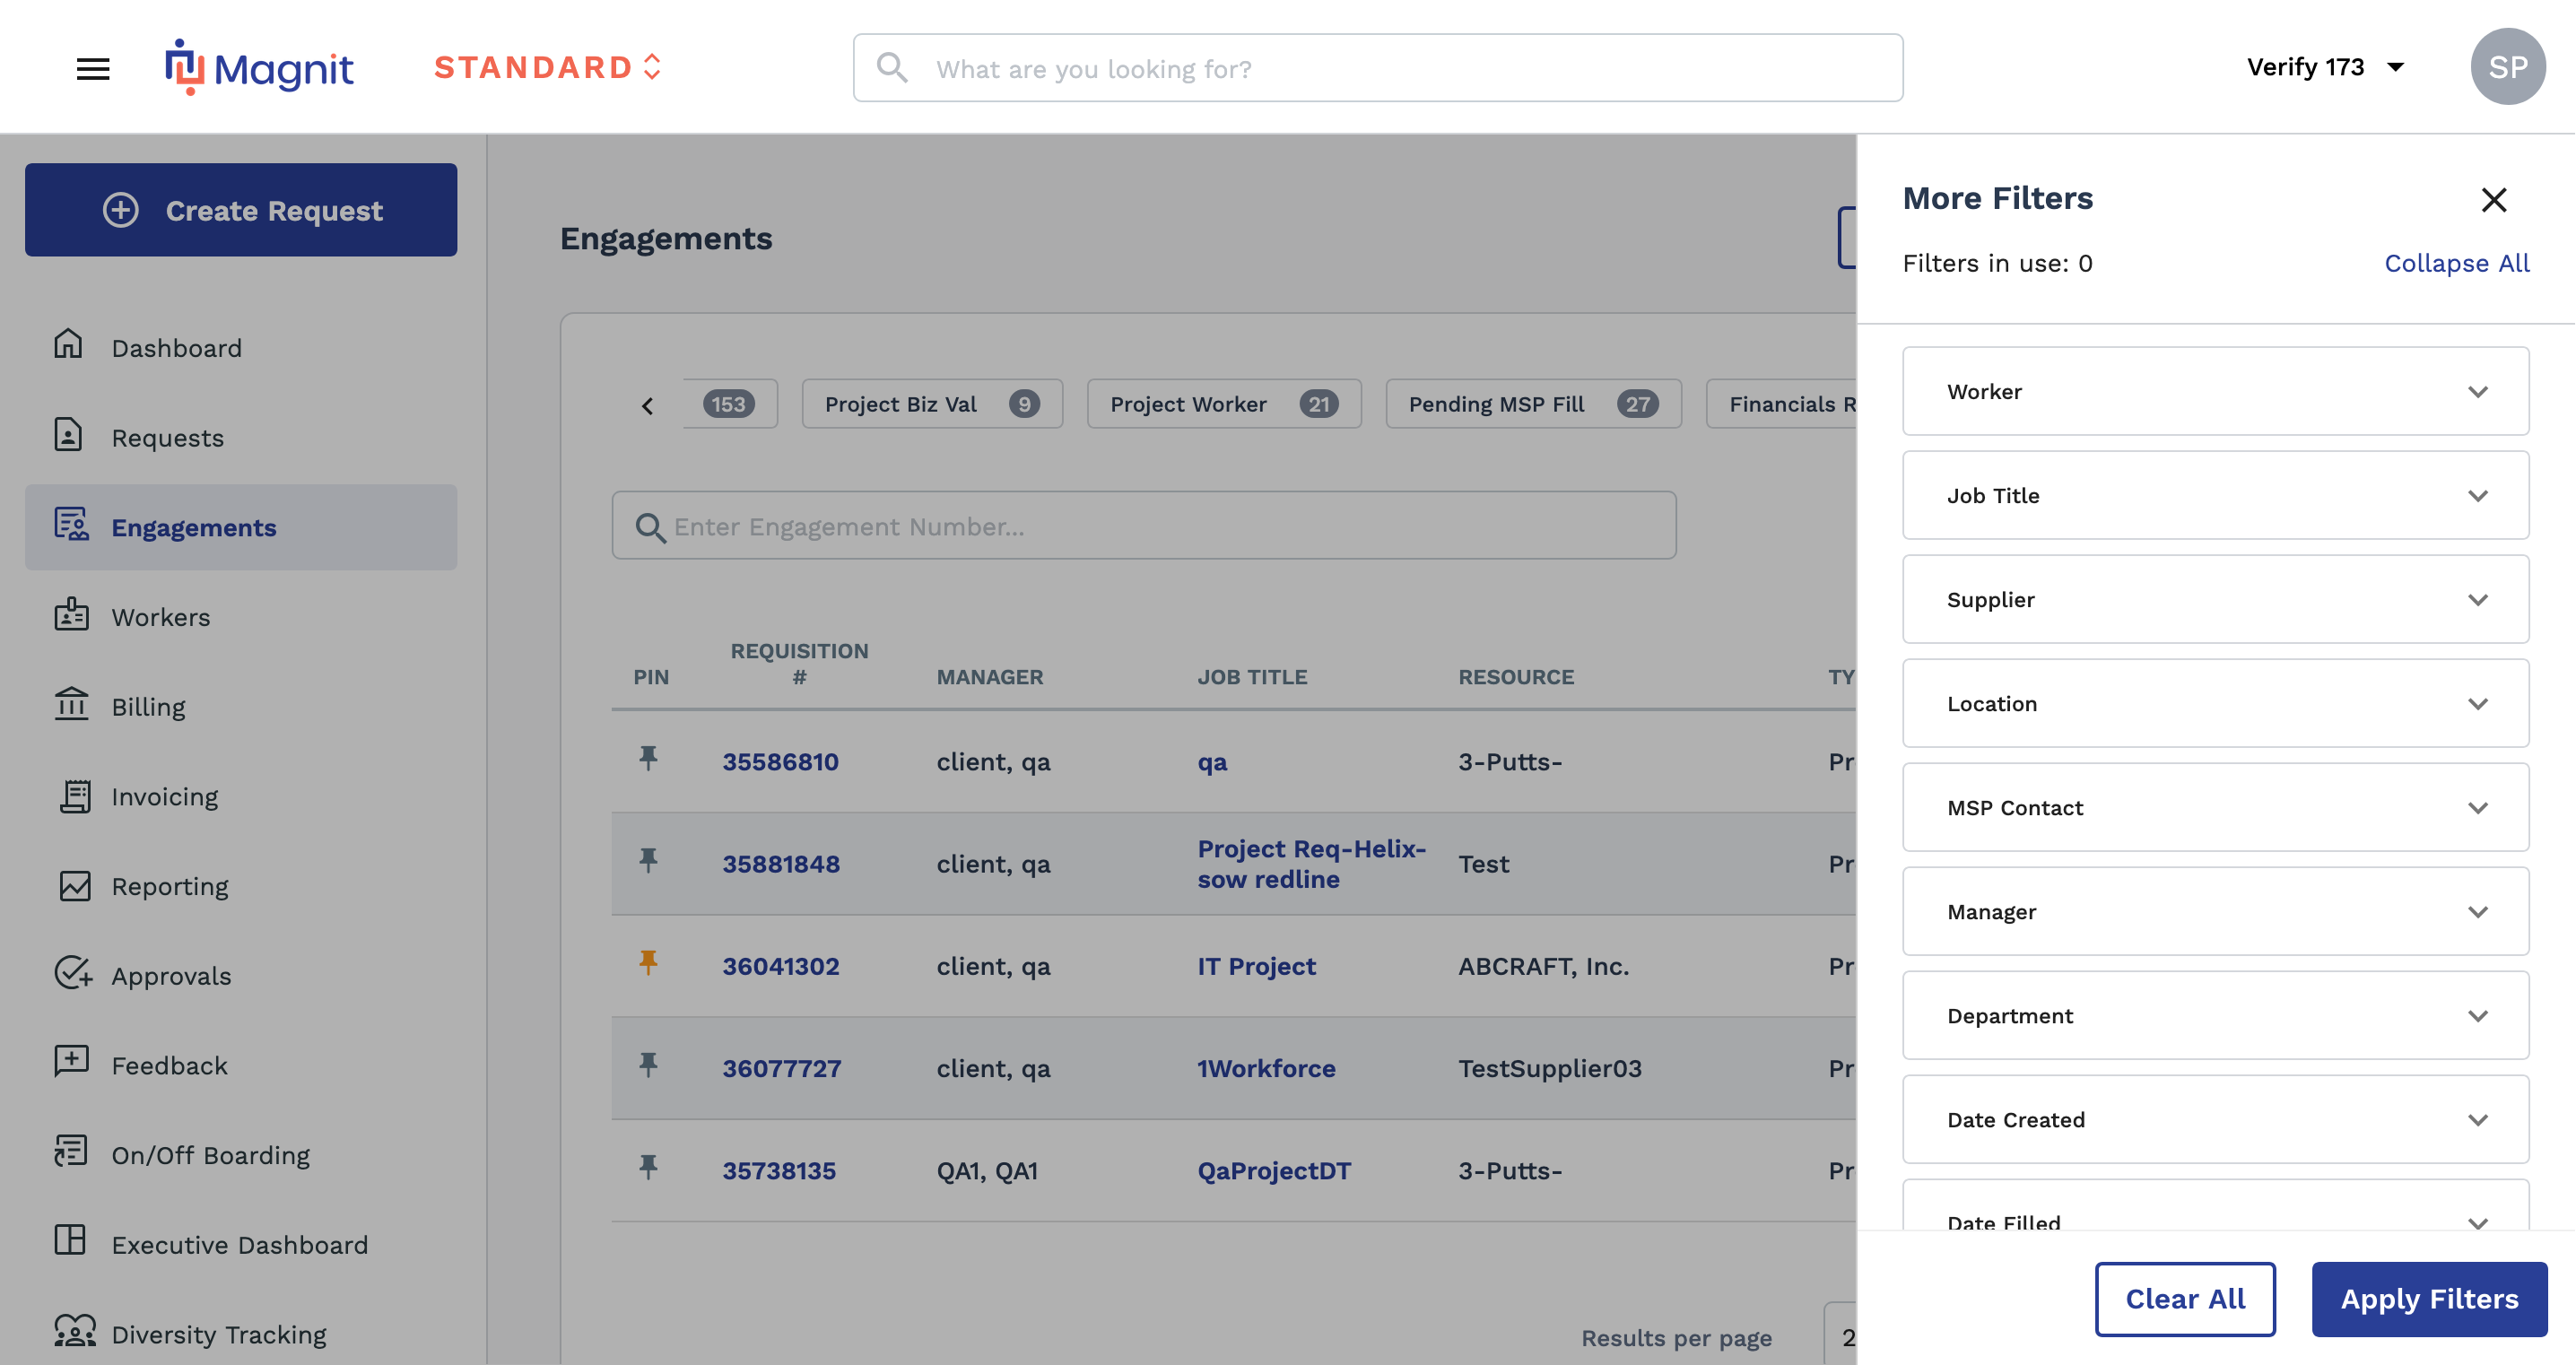Expand the Location filter
The height and width of the screenshot is (1365, 2576).
coord(2215,703)
